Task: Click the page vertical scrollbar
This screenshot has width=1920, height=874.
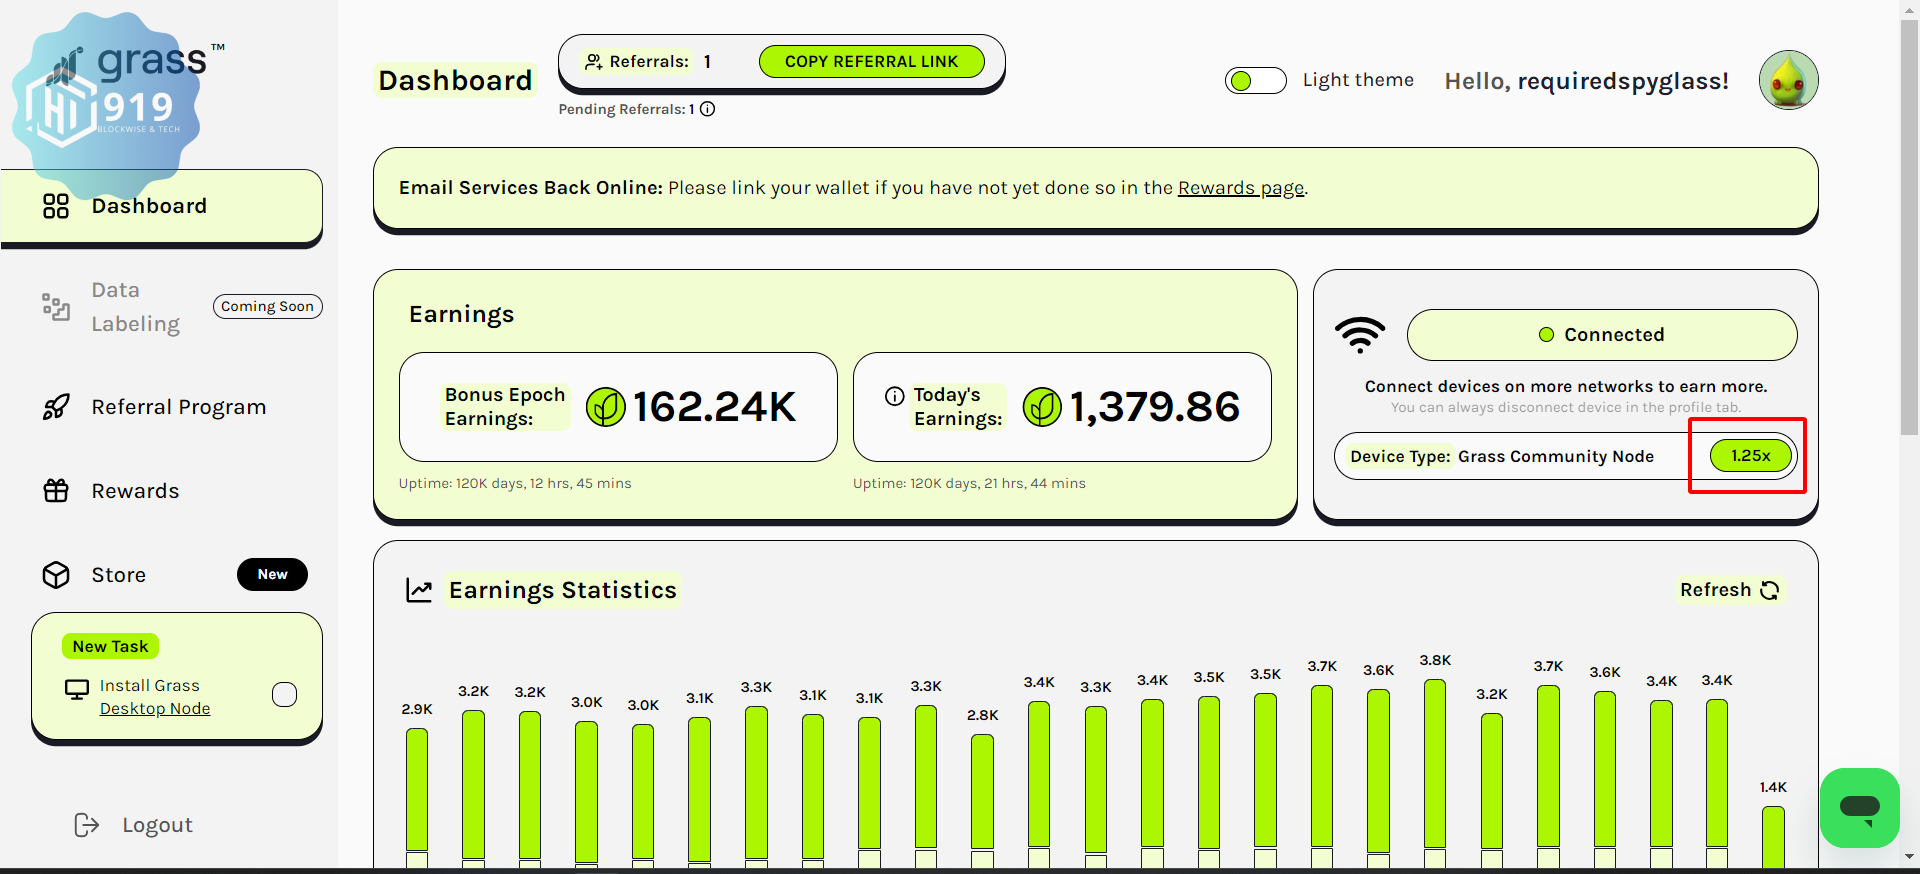Action: pos(1910,228)
